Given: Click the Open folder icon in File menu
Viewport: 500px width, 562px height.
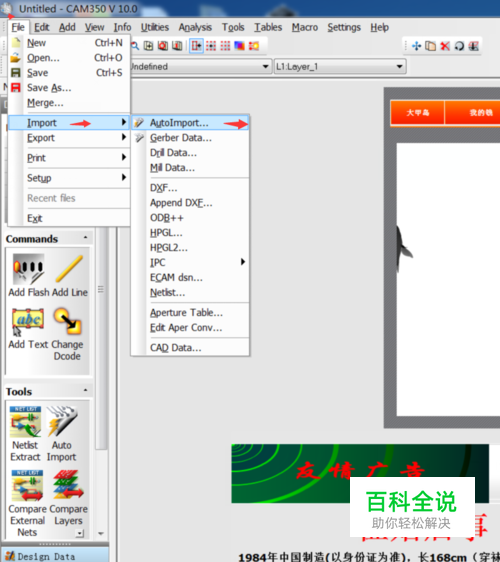Looking at the screenshot, I should (x=16, y=58).
